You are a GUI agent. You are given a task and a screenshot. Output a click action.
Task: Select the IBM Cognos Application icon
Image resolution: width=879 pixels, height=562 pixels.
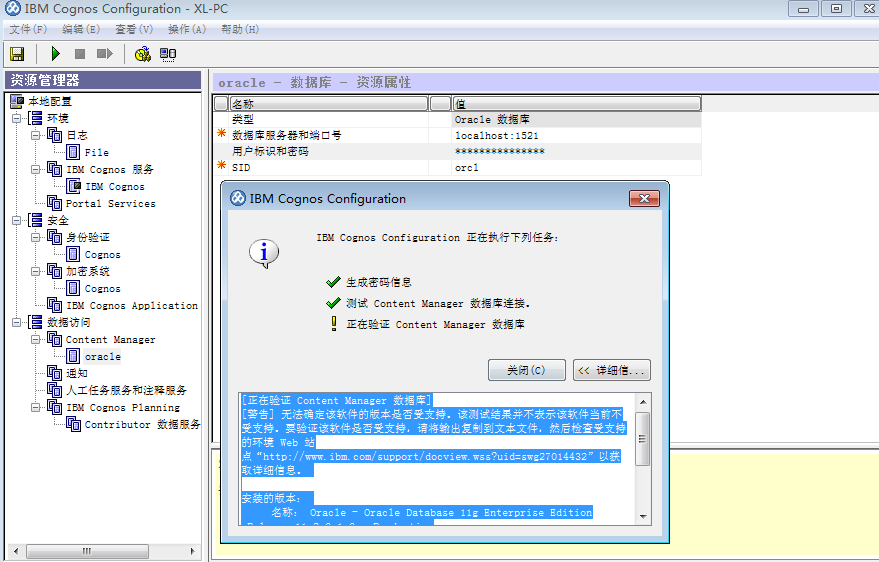tap(54, 305)
